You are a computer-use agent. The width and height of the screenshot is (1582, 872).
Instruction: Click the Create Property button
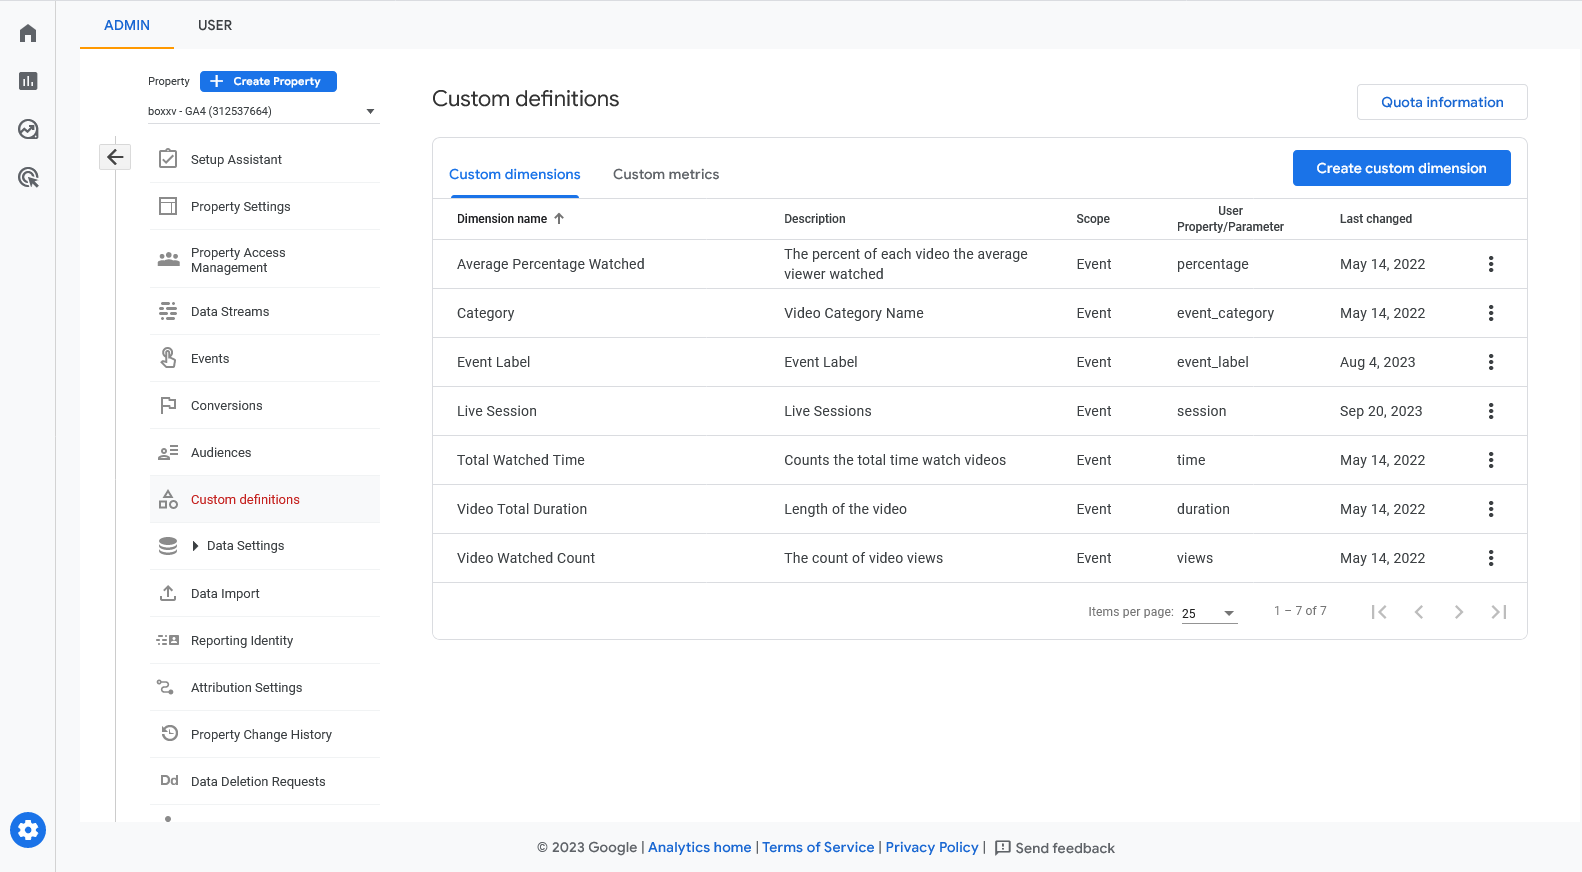click(x=268, y=81)
